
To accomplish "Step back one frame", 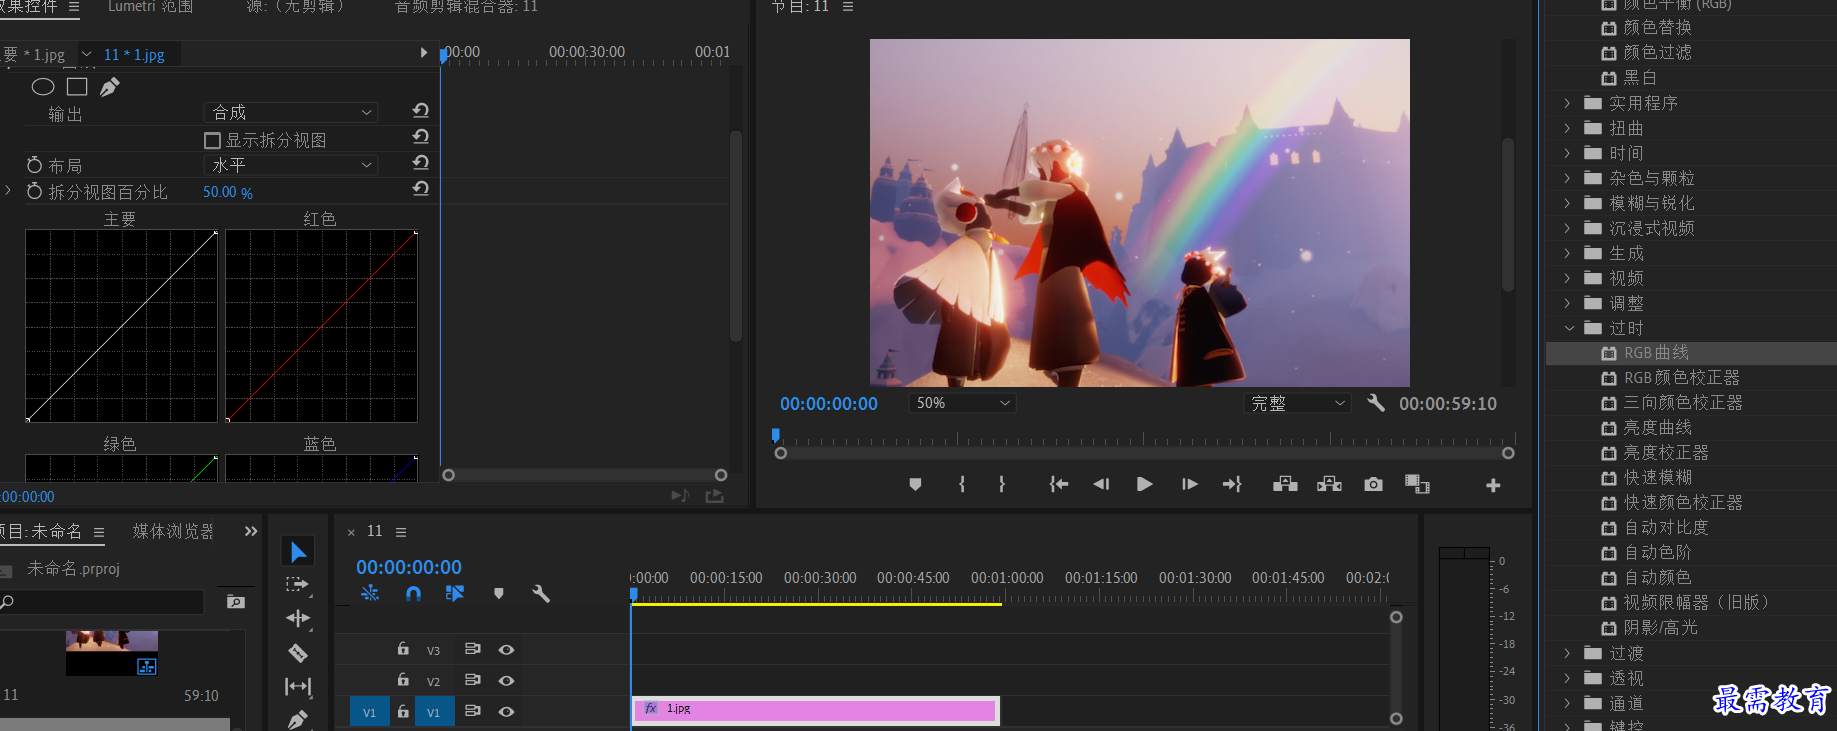I will coord(1101,484).
